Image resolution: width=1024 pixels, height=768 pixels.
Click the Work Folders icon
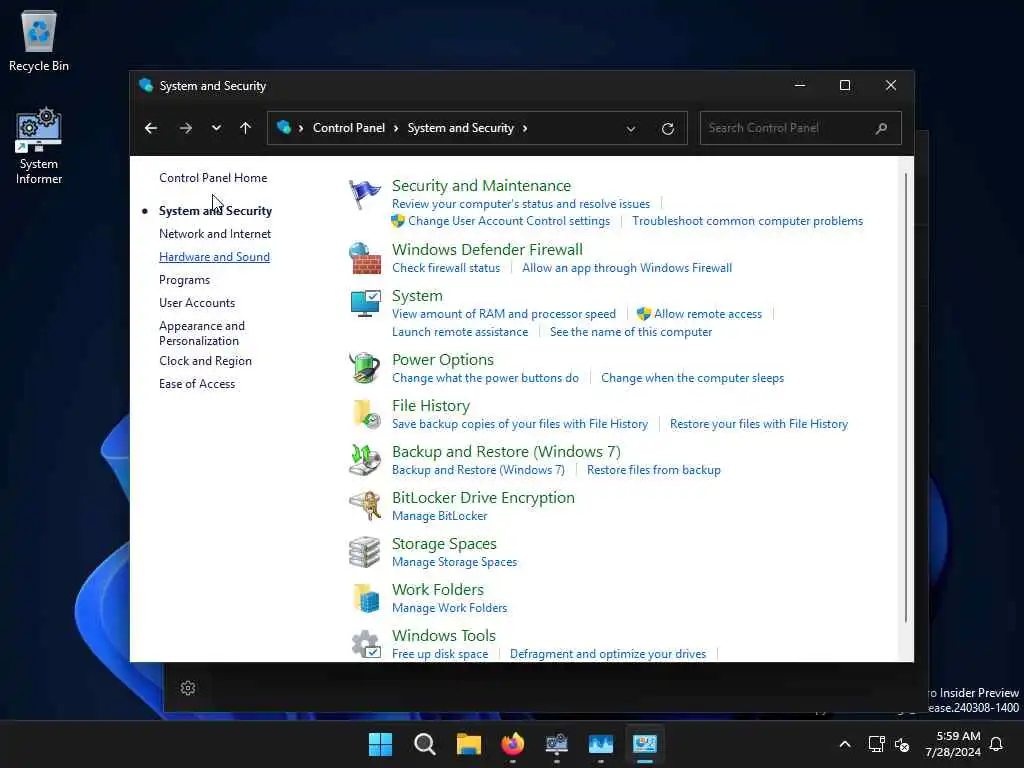pos(366,598)
